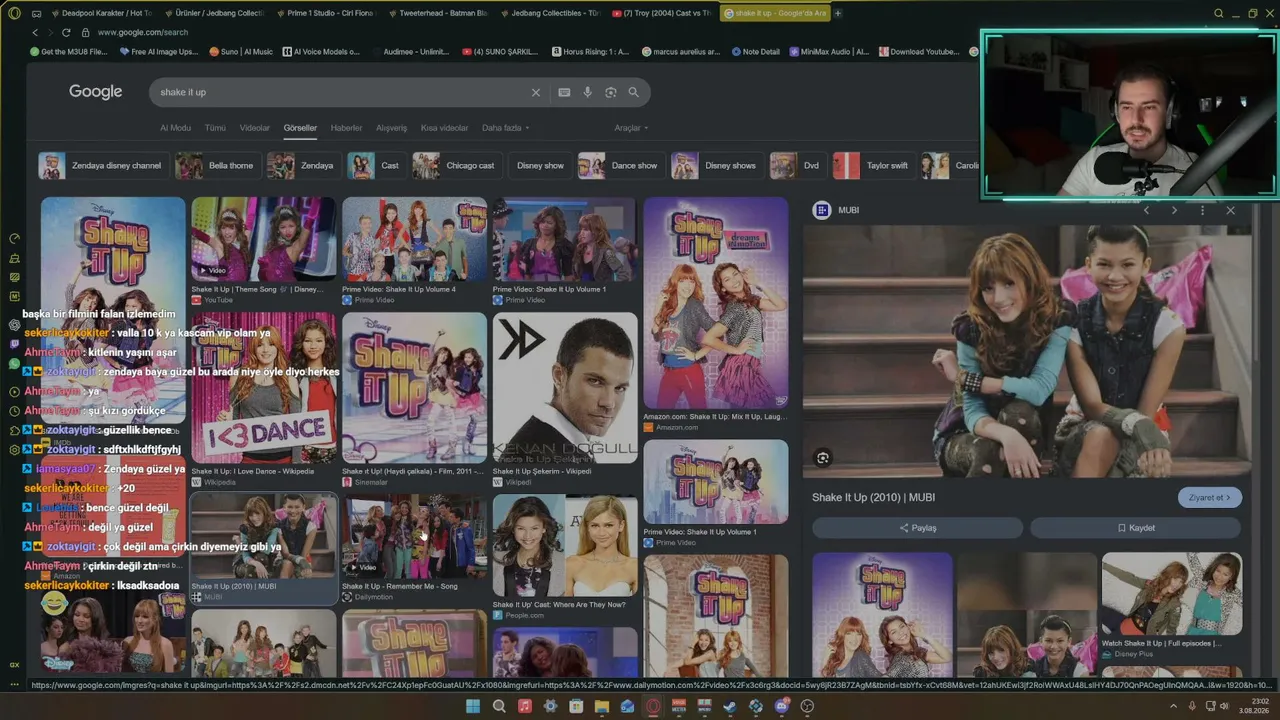Open Twitch in the Opera sidebar
Viewport: 1280px width, 720px height.
tap(14, 343)
